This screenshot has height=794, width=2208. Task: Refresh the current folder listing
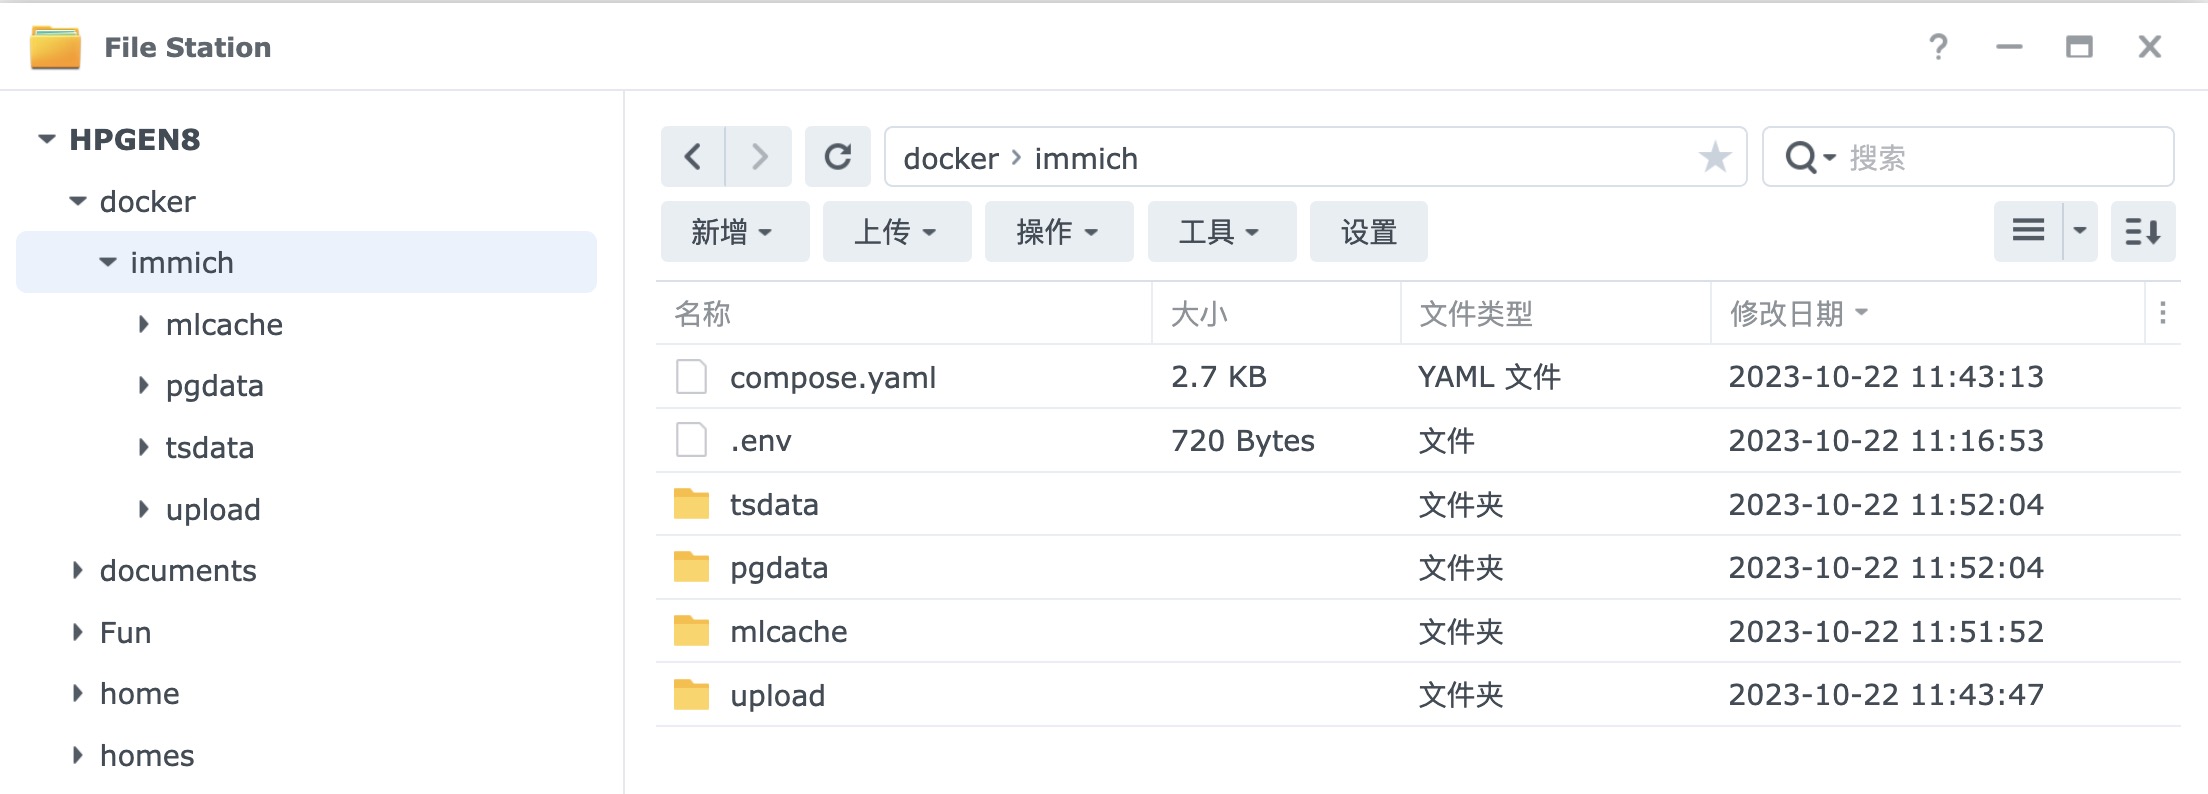pos(838,157)
